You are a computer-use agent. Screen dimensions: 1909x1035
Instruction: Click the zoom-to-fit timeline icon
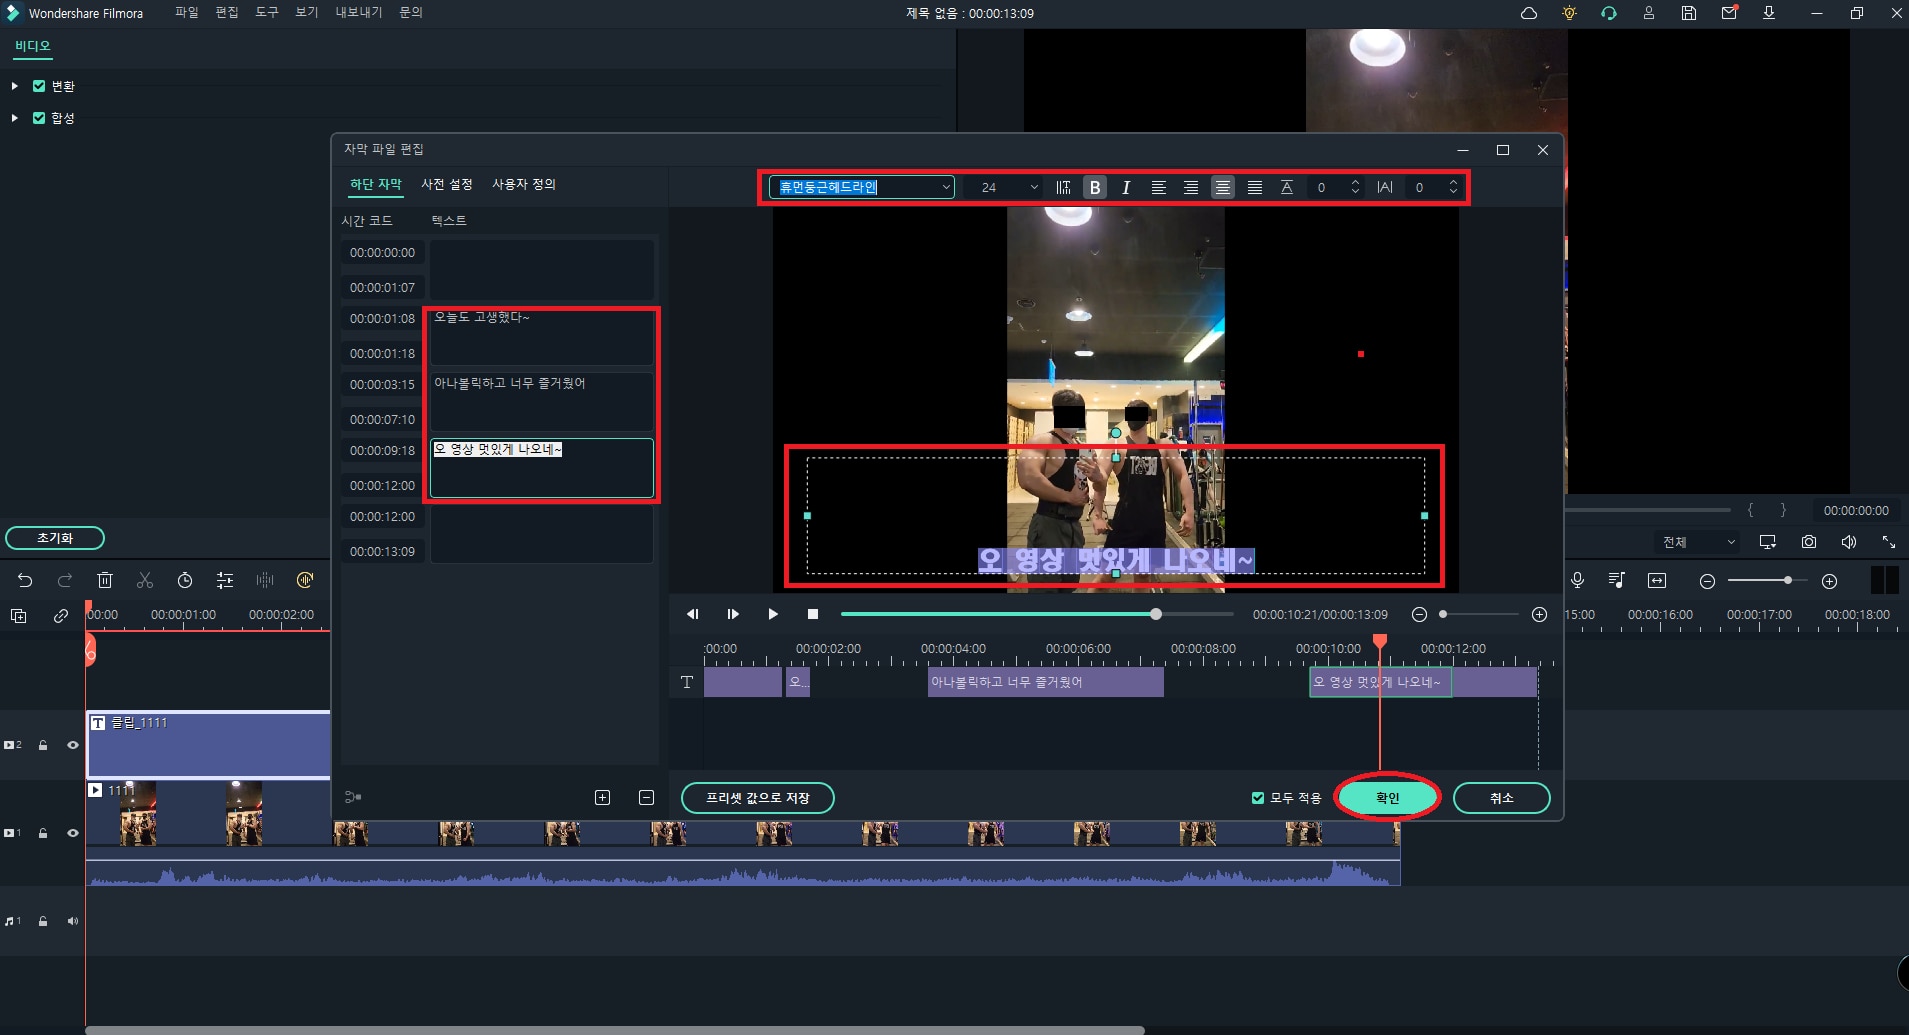1657,580
